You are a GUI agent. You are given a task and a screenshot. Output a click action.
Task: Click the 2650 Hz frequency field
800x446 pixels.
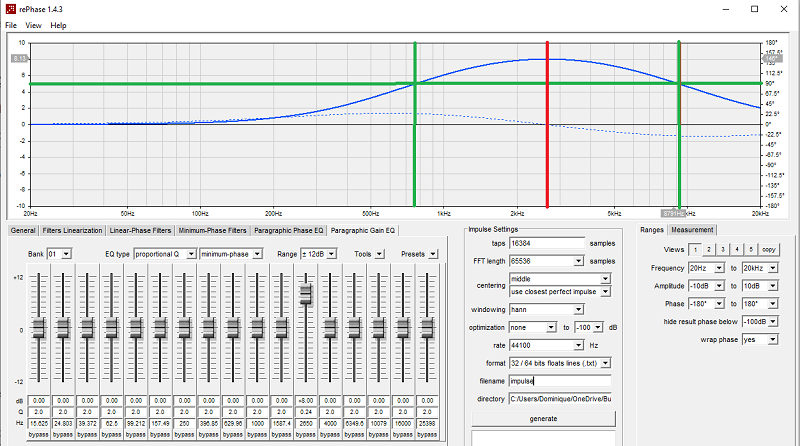[x=306, y=423]
